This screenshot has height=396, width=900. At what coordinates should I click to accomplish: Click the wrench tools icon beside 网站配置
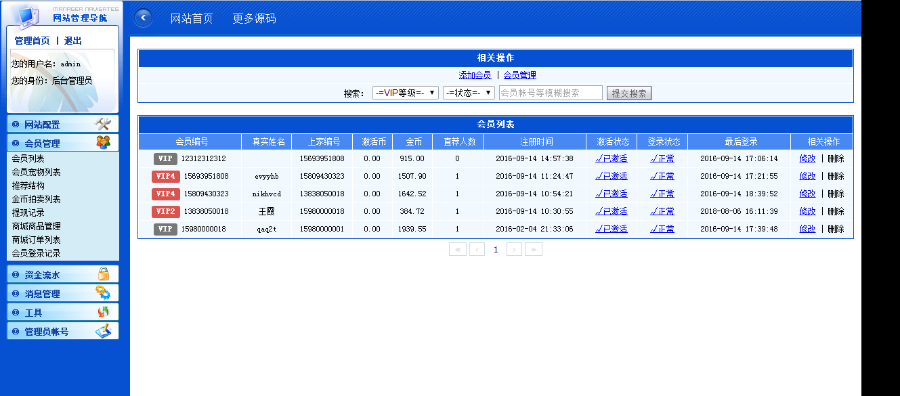[103, 124]
